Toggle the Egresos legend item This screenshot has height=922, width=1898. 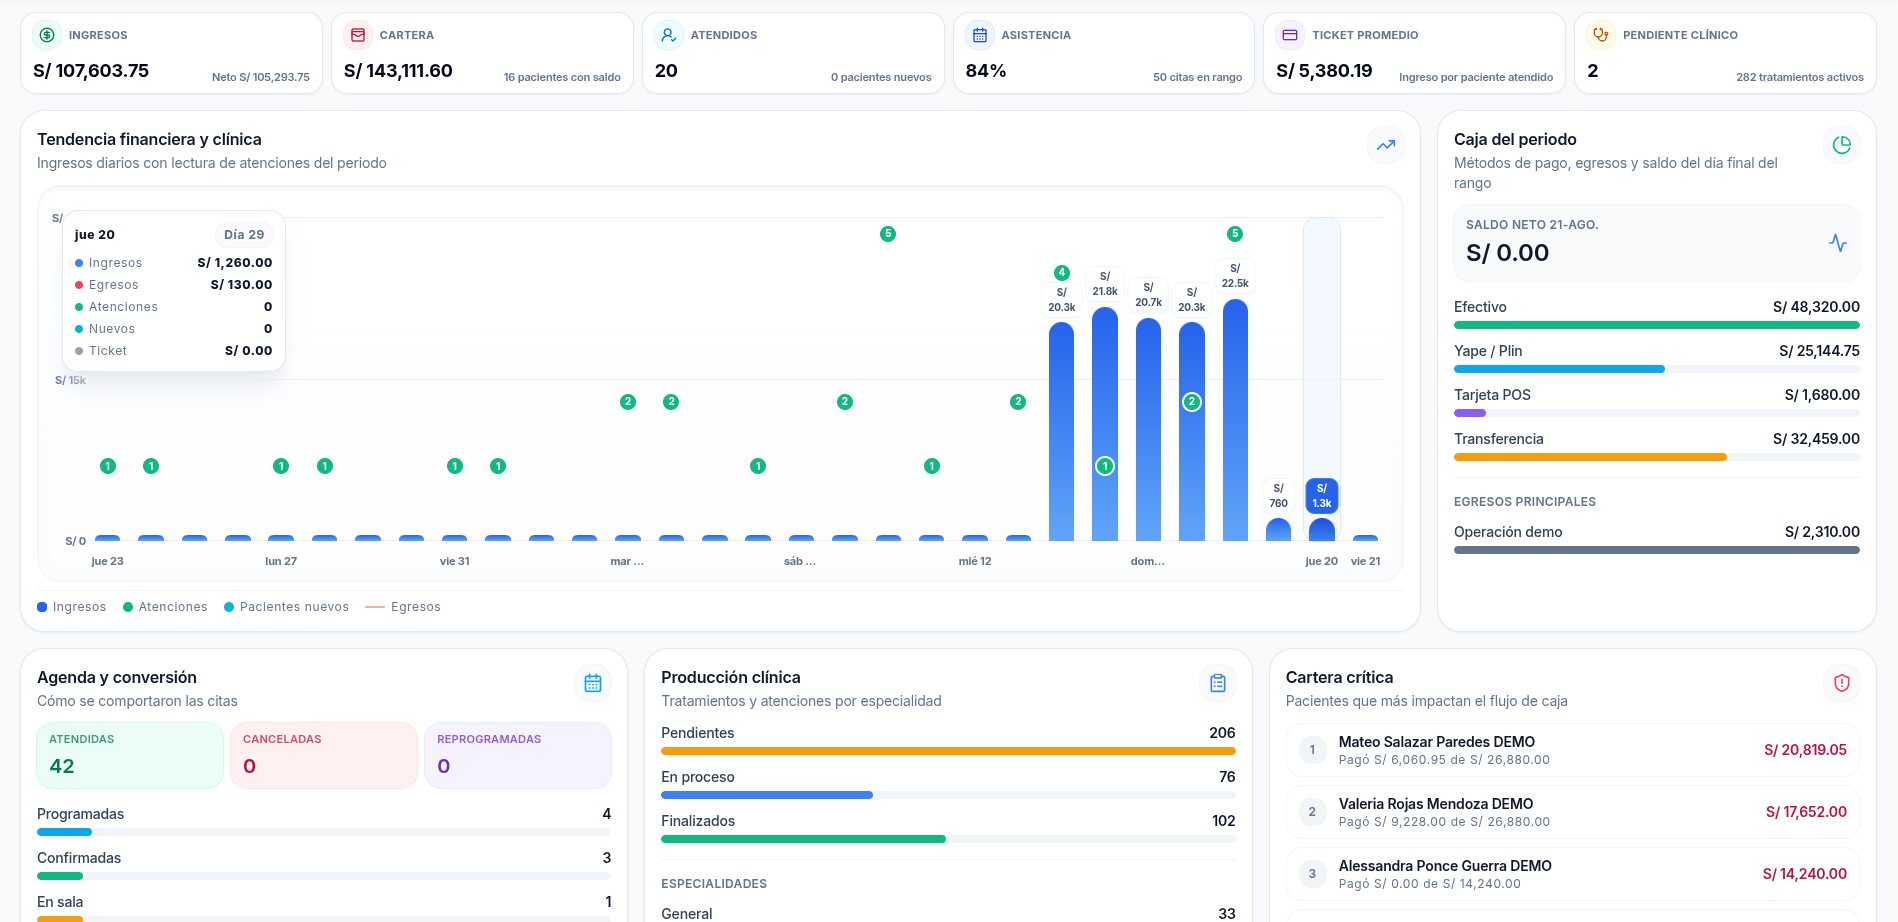[403, 607]
